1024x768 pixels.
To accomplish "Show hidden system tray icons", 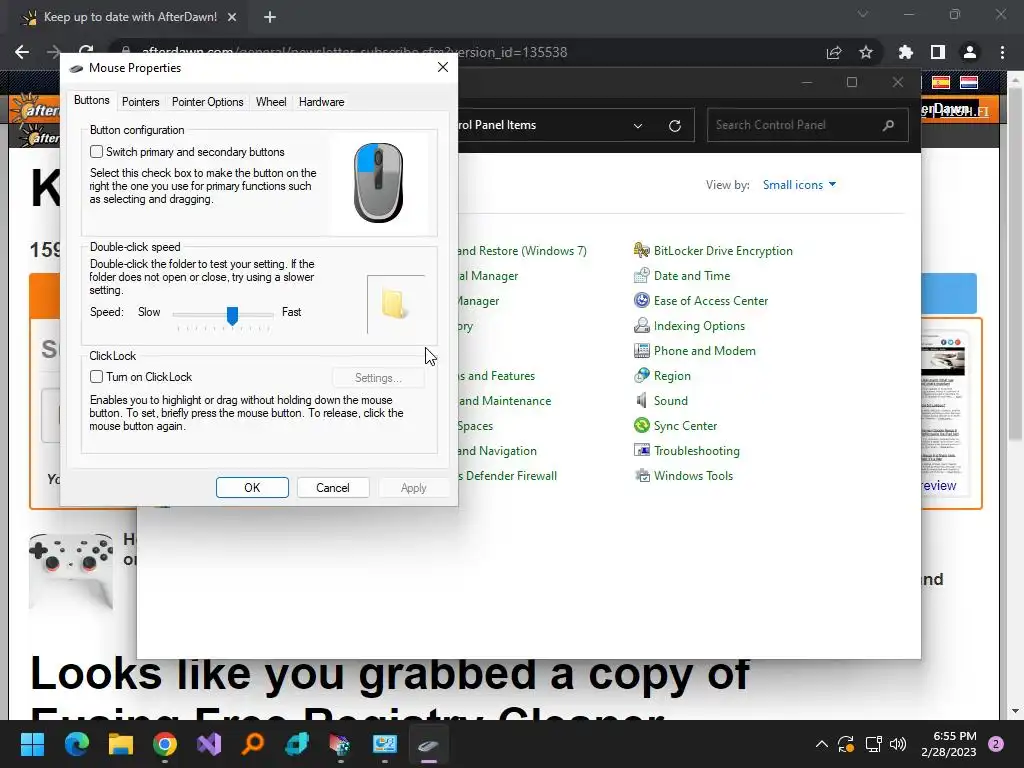I will tap(822, 744).
